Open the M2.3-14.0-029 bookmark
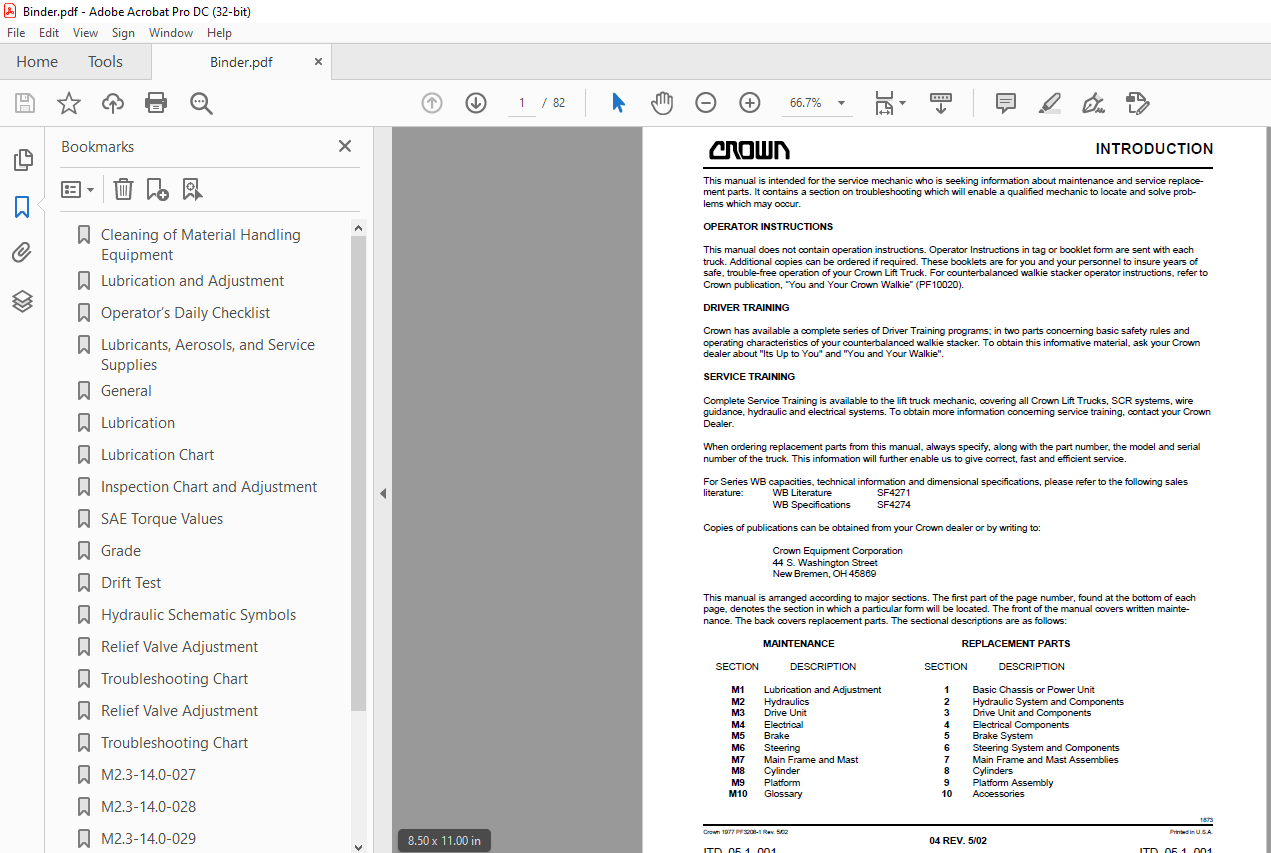This screenshot has height=853, width=1271. [148, 839]
